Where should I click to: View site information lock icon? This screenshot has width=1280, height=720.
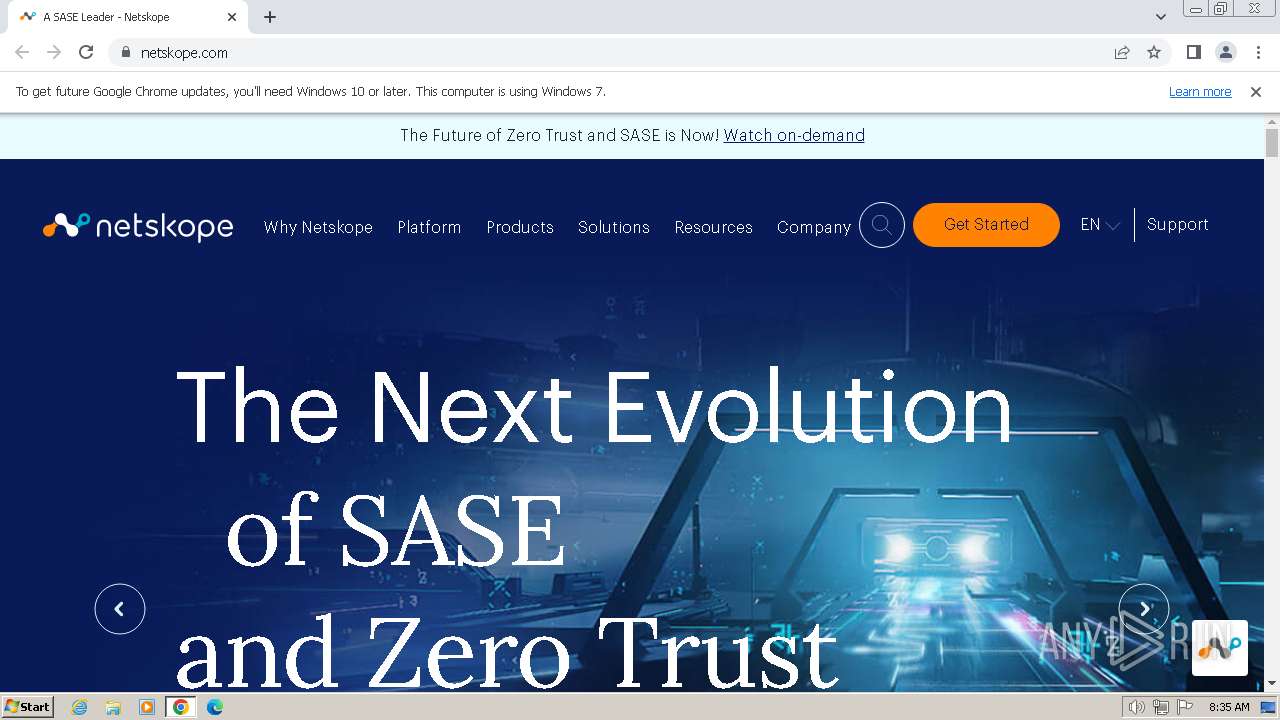(125, 52)
